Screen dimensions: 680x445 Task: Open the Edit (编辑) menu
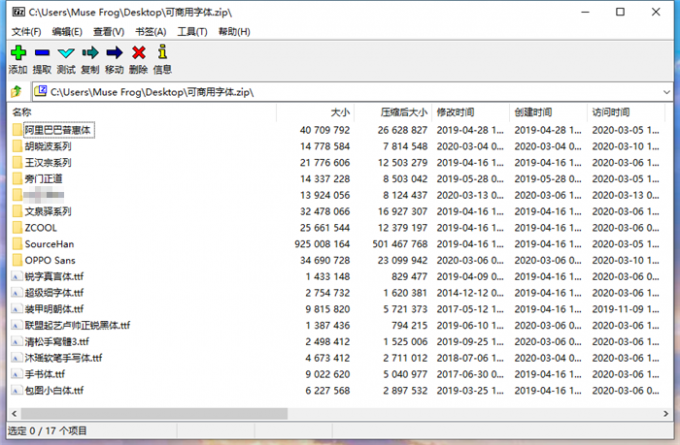(67, 32)
